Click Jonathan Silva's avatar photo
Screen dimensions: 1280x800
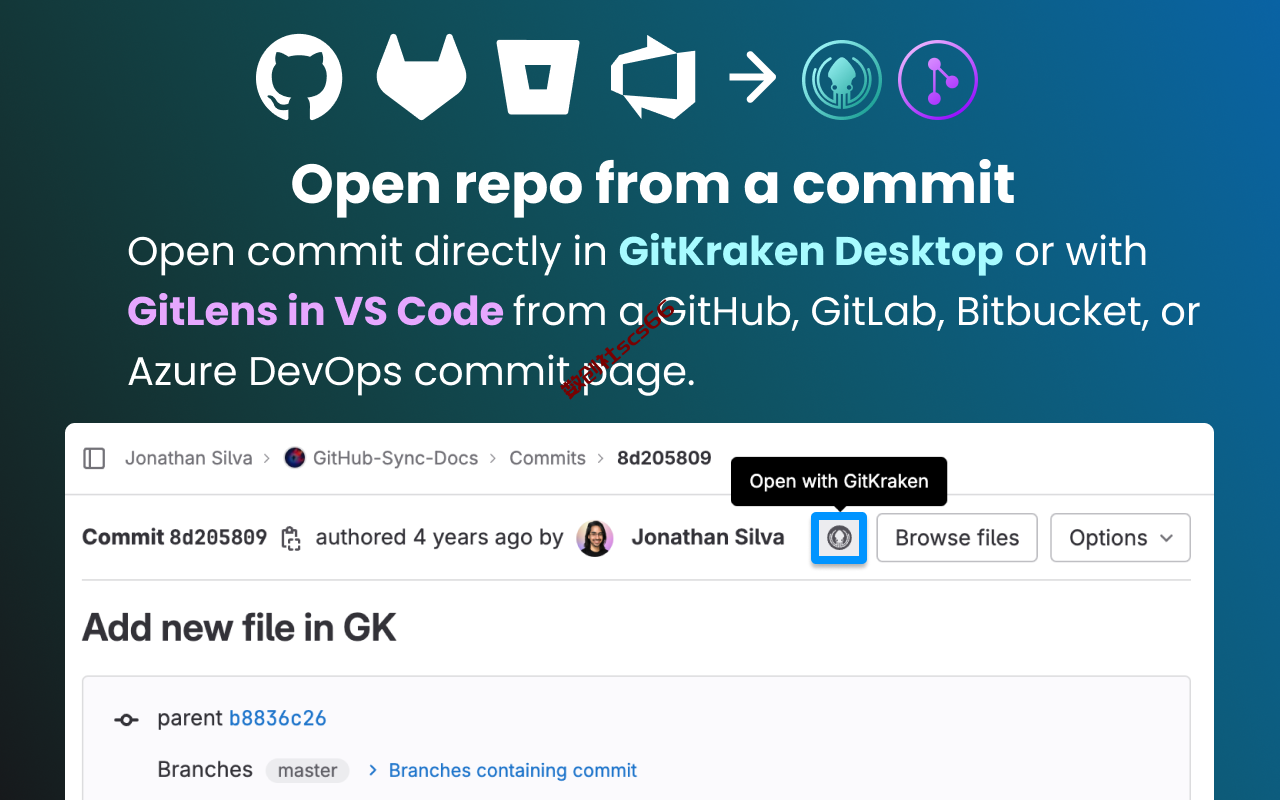pos(594,538)
